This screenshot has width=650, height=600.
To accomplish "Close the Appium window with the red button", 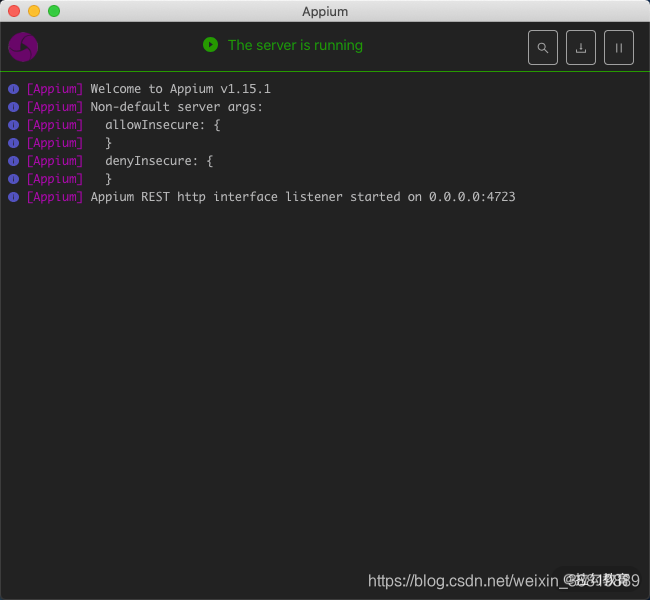I will tap(14, 11).
